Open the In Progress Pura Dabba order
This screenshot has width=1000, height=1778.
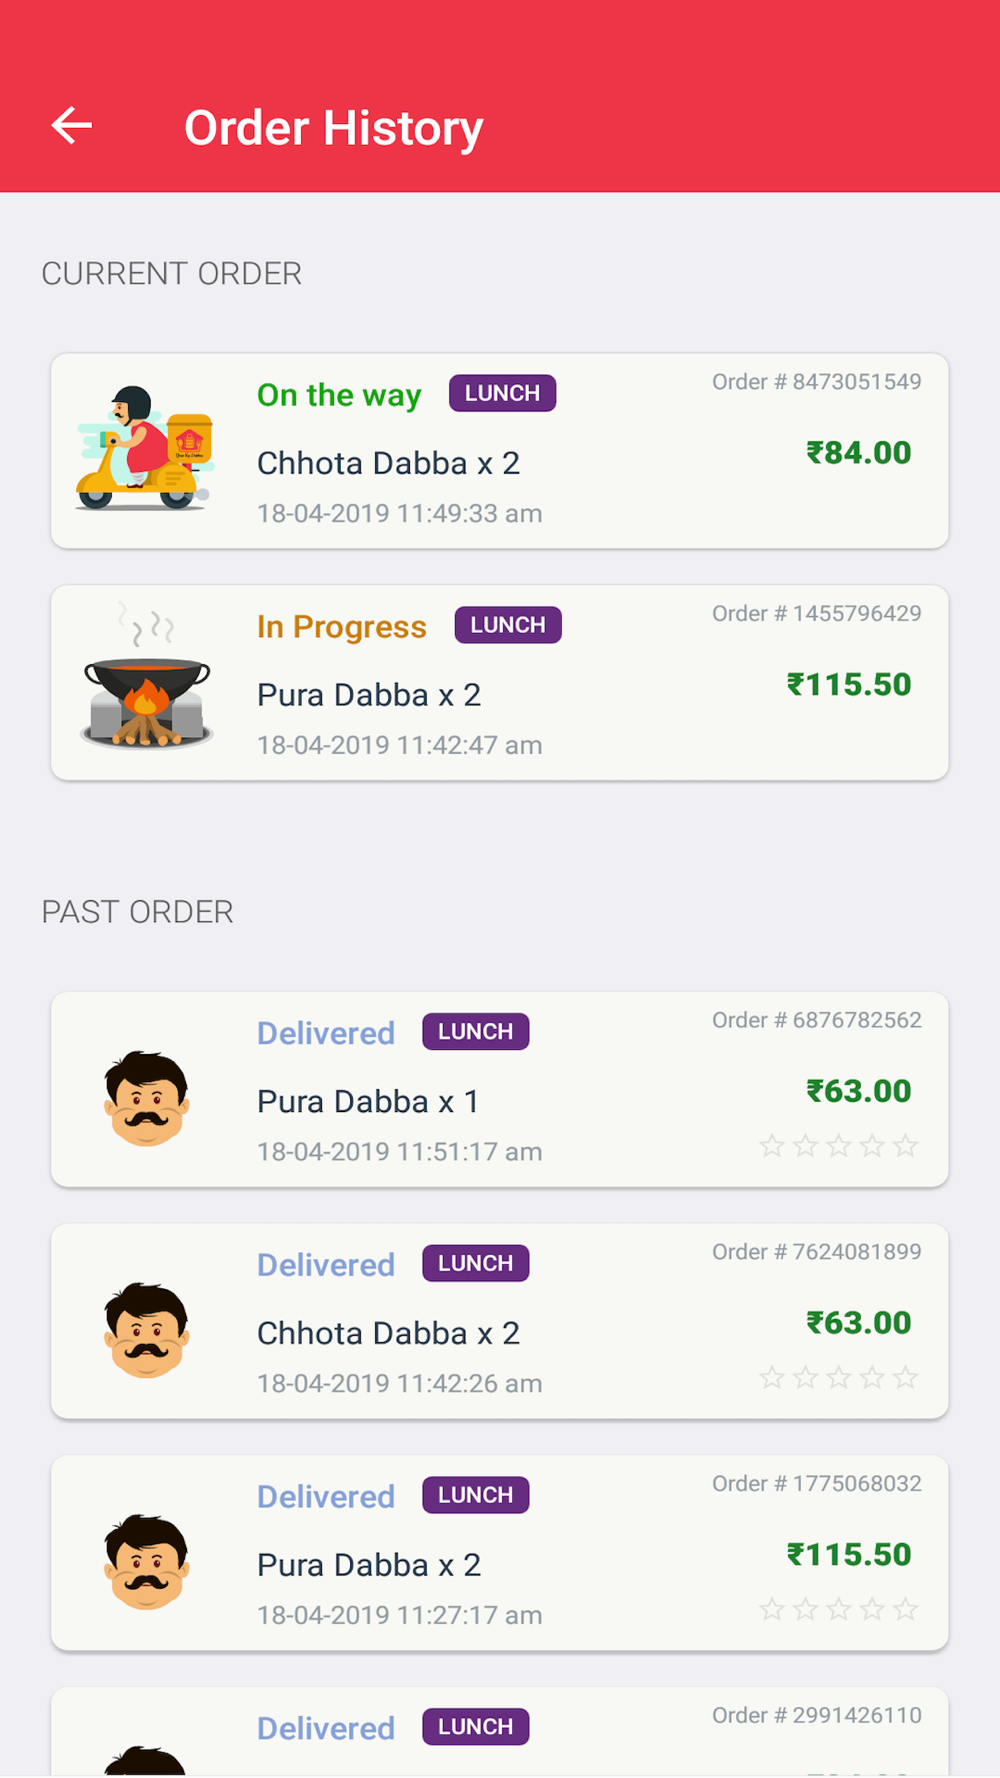[x=500, y=682]
